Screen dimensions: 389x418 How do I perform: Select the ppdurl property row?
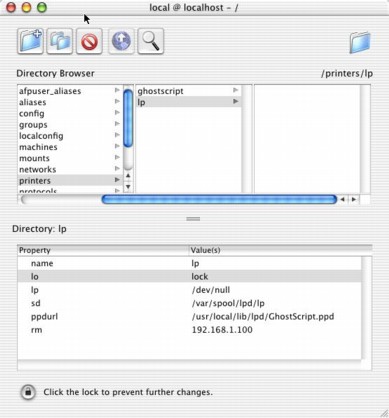(x=189, y=316)
